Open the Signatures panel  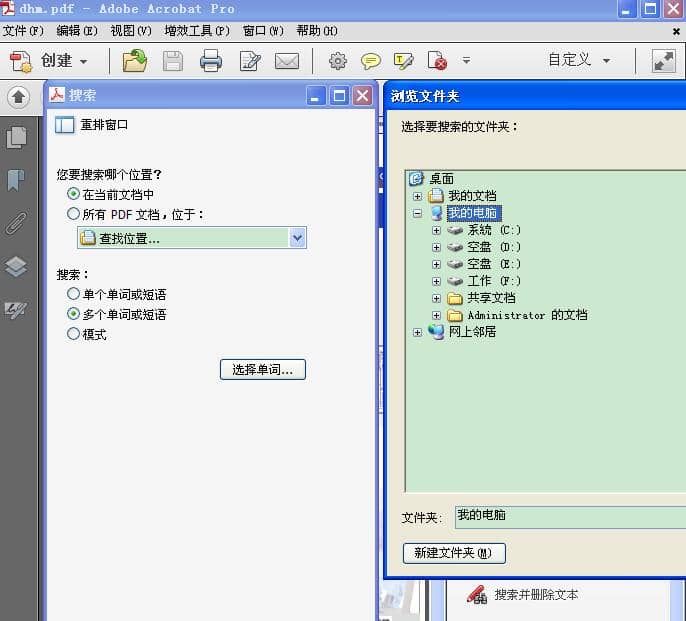[16, 310]
